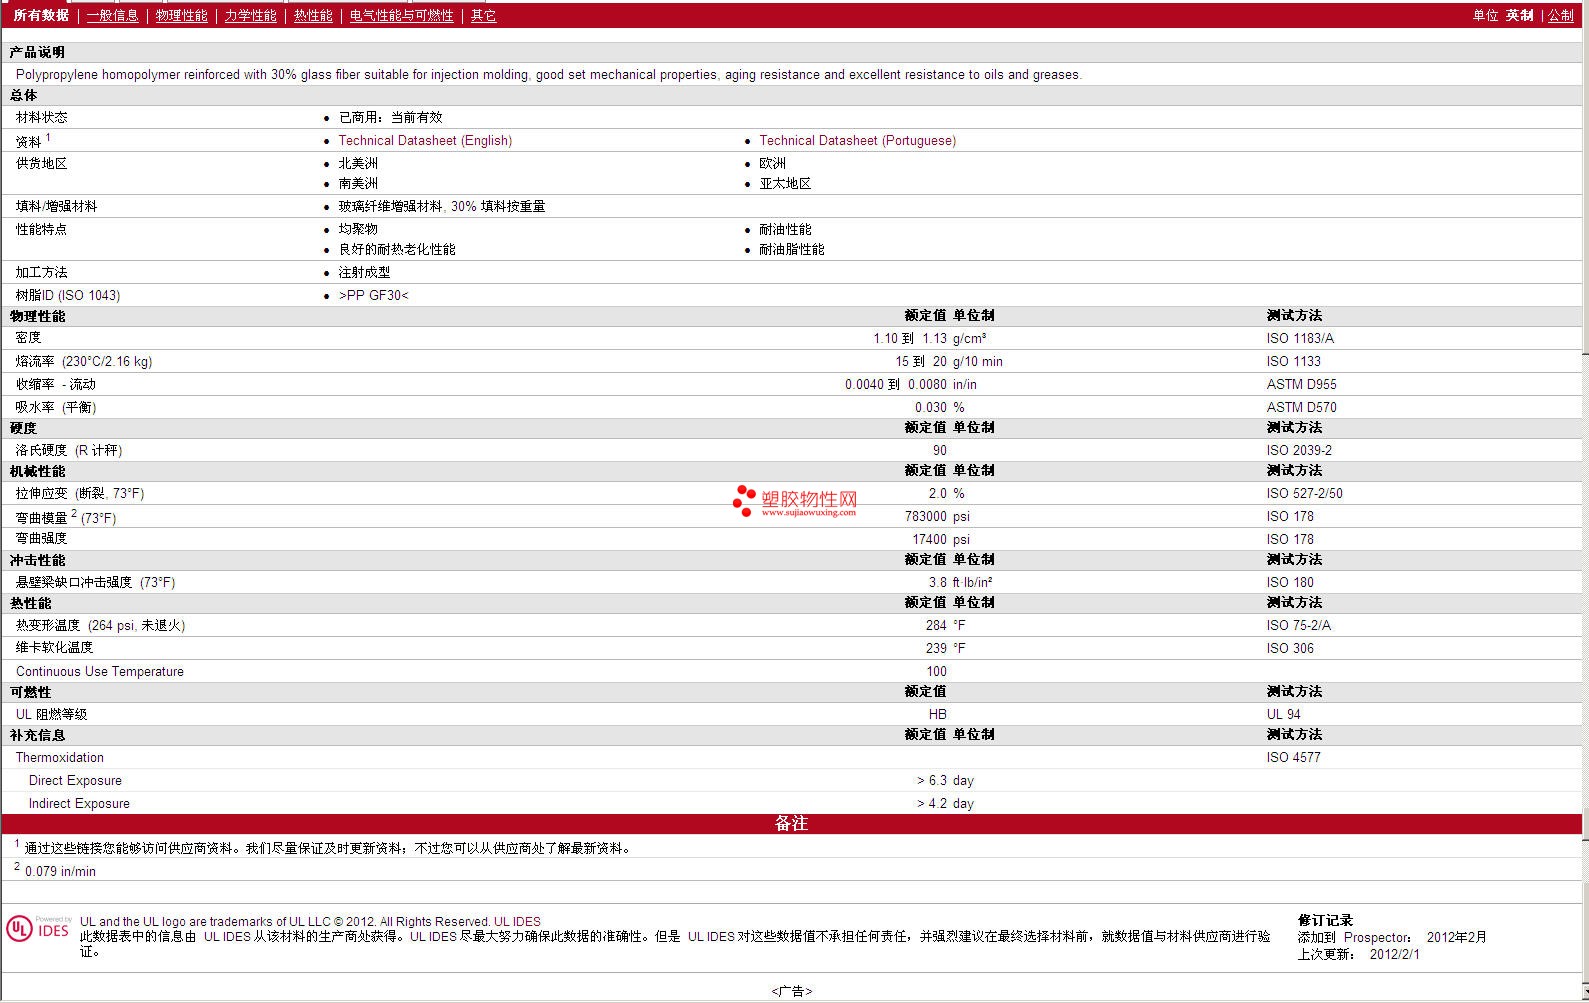Switch to the 电气性能与可燃性 tab
Image resolution: width=1589 pixels, height=1003 pixels.
point(401,16)
